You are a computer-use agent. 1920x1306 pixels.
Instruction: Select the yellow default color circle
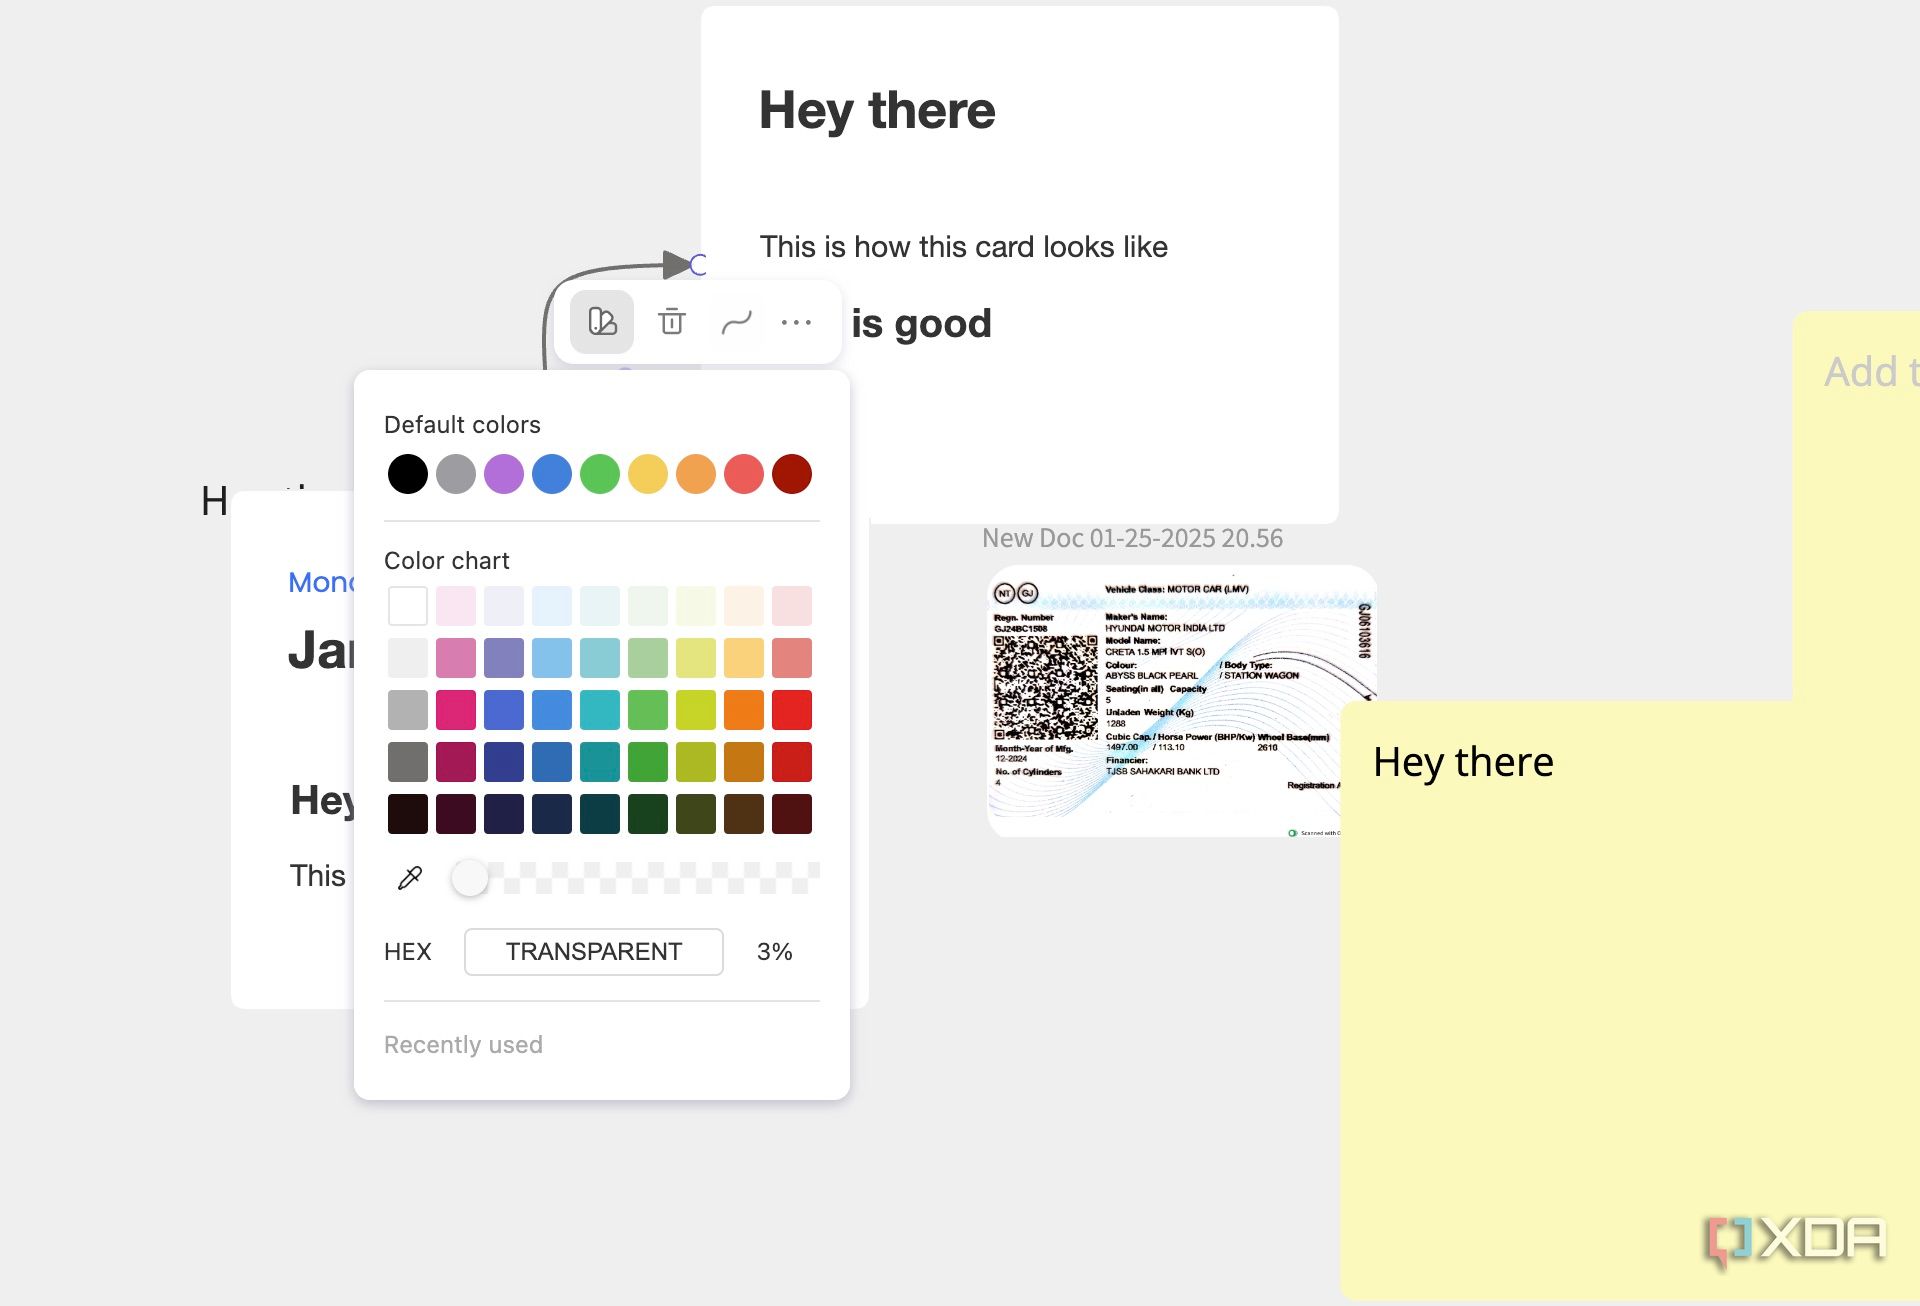tap(648, 474)
